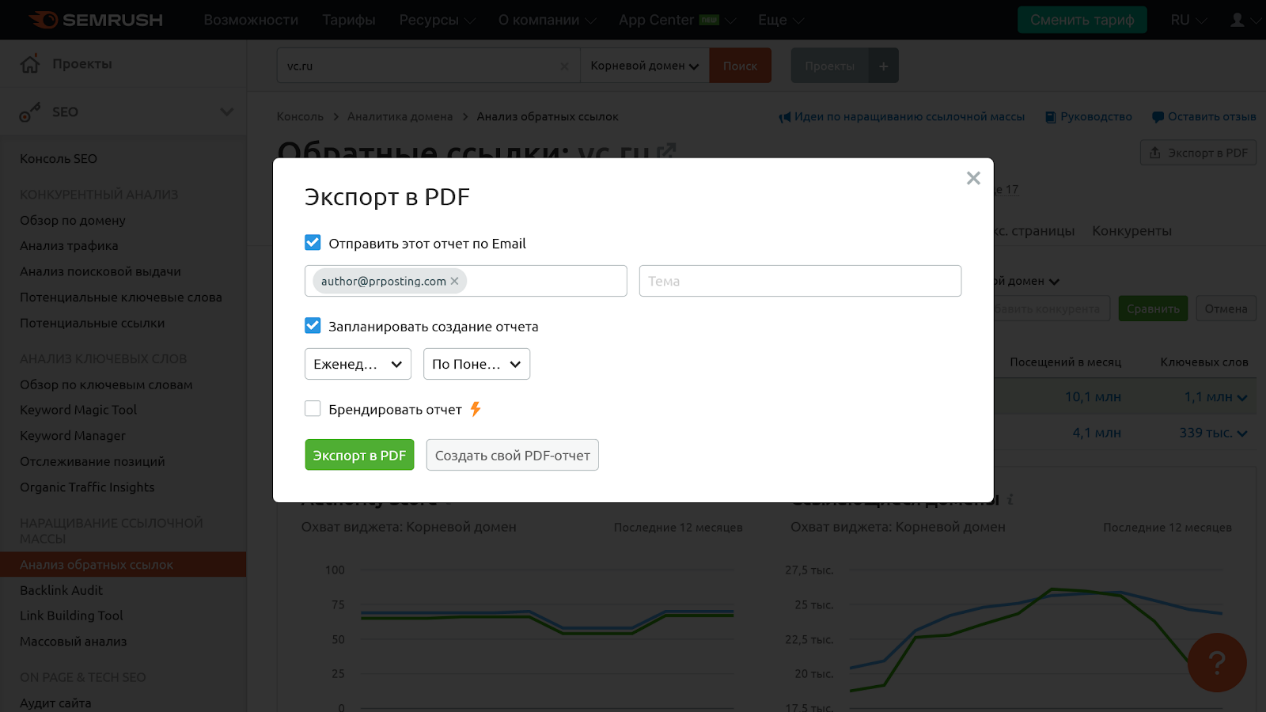Open Отслеживание позиций in sidebar
Image resolution: width=1266 pixels, height=712 pixels.
point(92,462)
